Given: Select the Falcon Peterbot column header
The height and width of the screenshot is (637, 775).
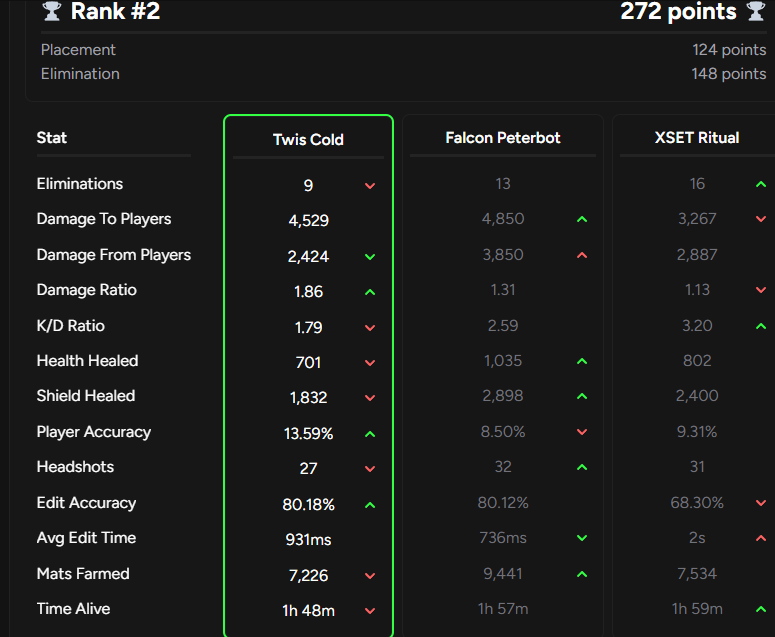Looking at the screenshot, I should click(503, 137).
